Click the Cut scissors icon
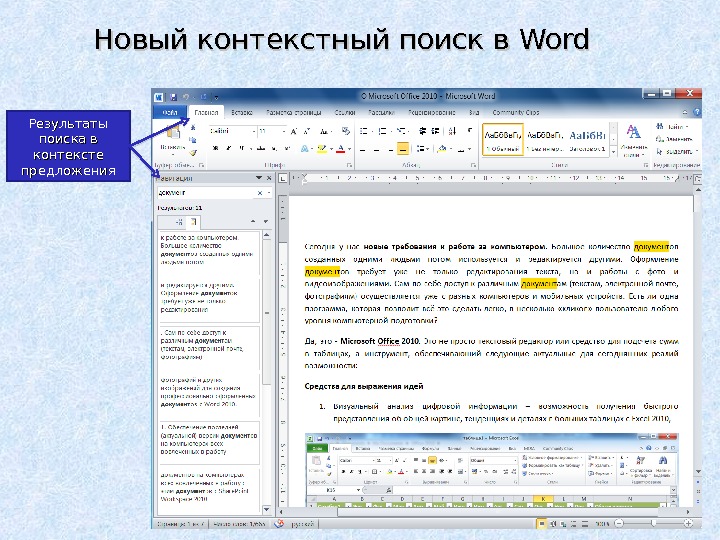 click(x=193, y=127)
